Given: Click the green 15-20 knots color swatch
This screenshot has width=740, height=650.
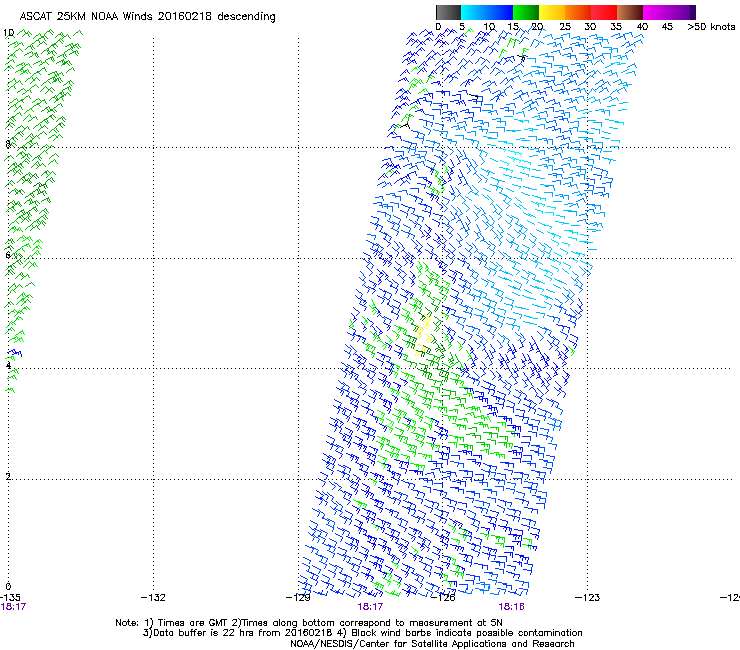Looking at the screenshot, I should pyautogui.click(x=526, y=12).
